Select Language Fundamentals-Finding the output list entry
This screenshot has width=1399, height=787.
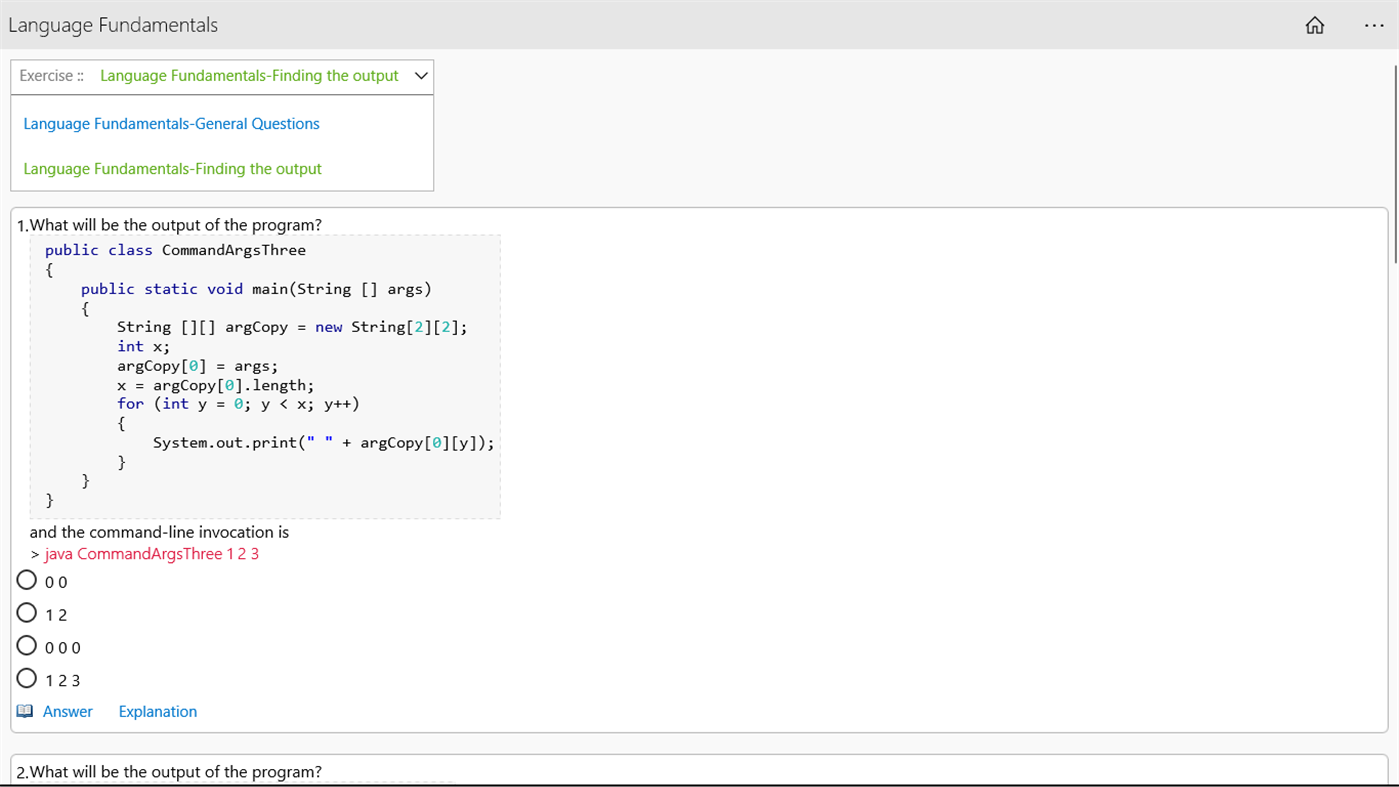pos(172,169)
